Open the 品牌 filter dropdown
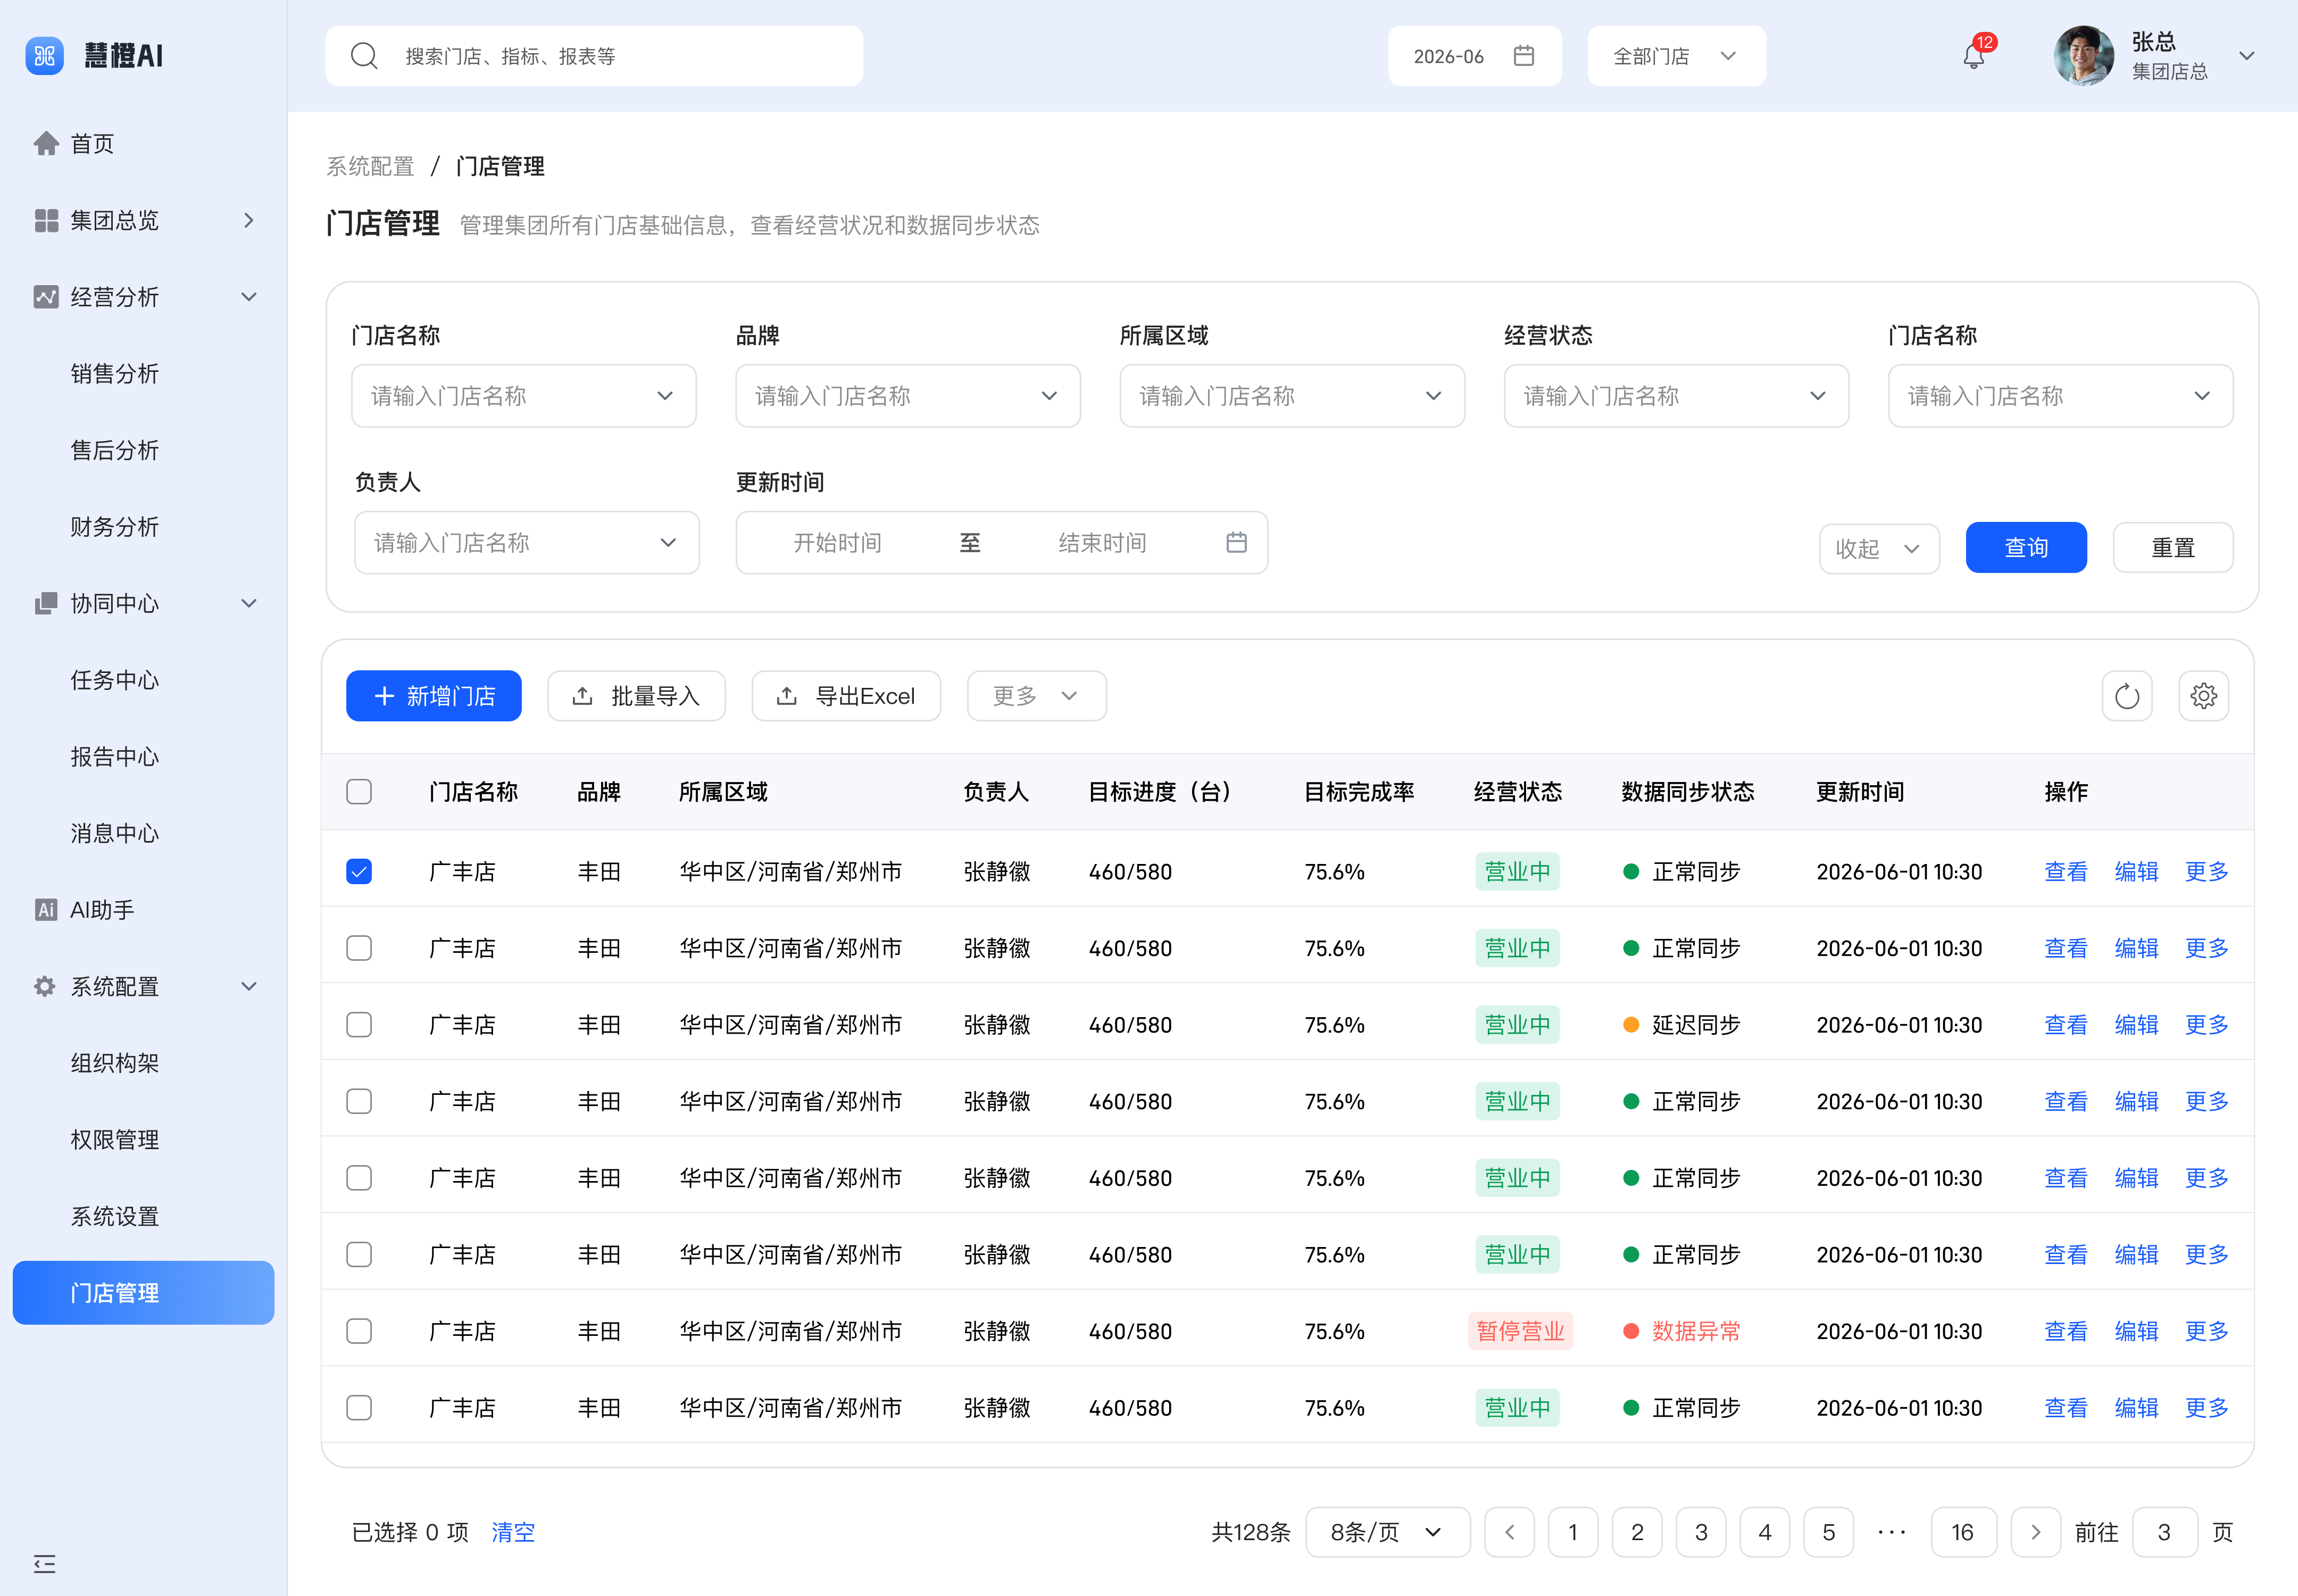The height and width of the screenshot is (1596, 2298). click(x=908, y=396)
